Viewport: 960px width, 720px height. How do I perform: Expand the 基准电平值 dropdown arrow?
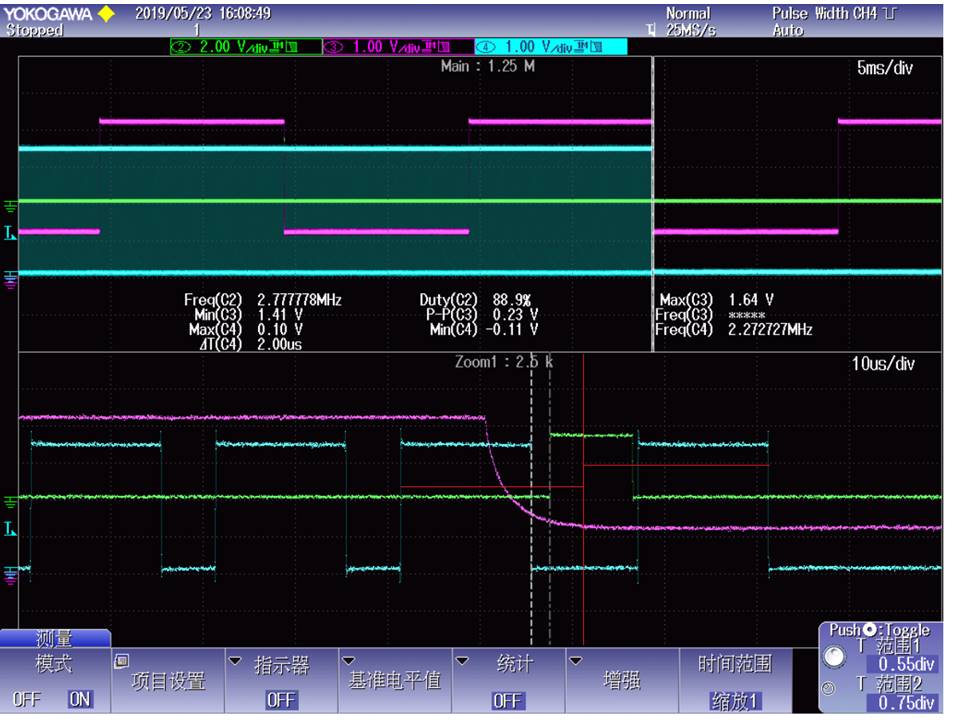click(x=348, y=661)
